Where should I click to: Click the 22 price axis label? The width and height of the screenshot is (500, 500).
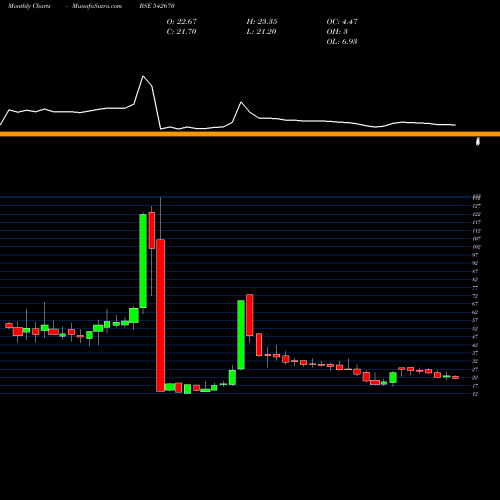click(475, 378)
